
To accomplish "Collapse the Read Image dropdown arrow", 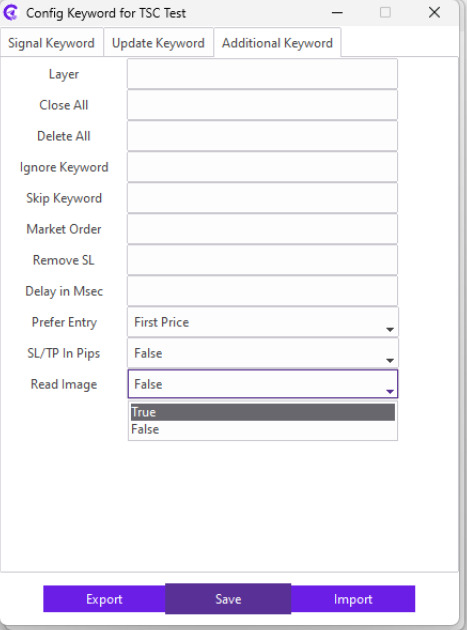I will click(x=389, y=391).
